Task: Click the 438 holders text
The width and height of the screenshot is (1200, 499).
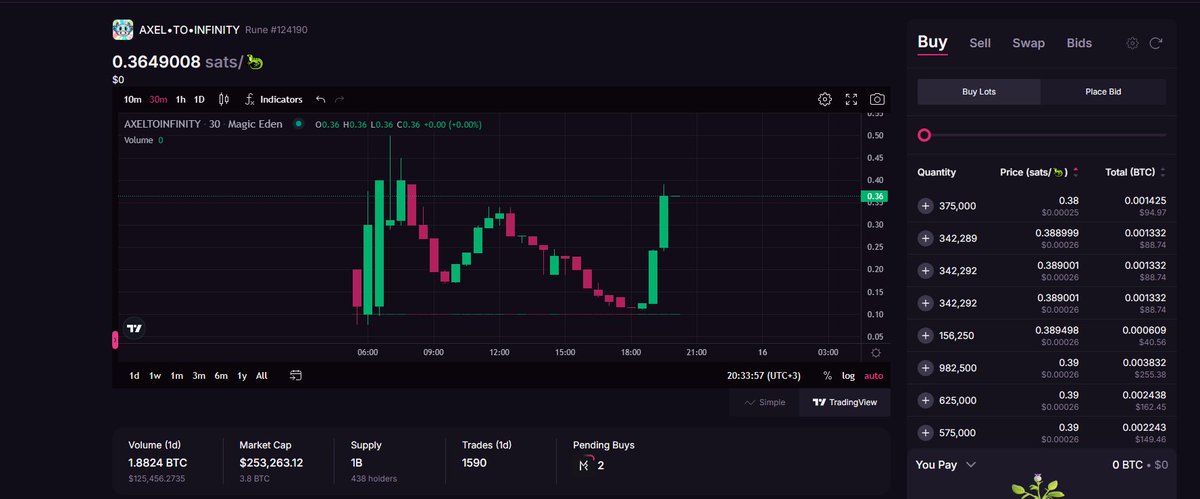Action: click(374, 479)
